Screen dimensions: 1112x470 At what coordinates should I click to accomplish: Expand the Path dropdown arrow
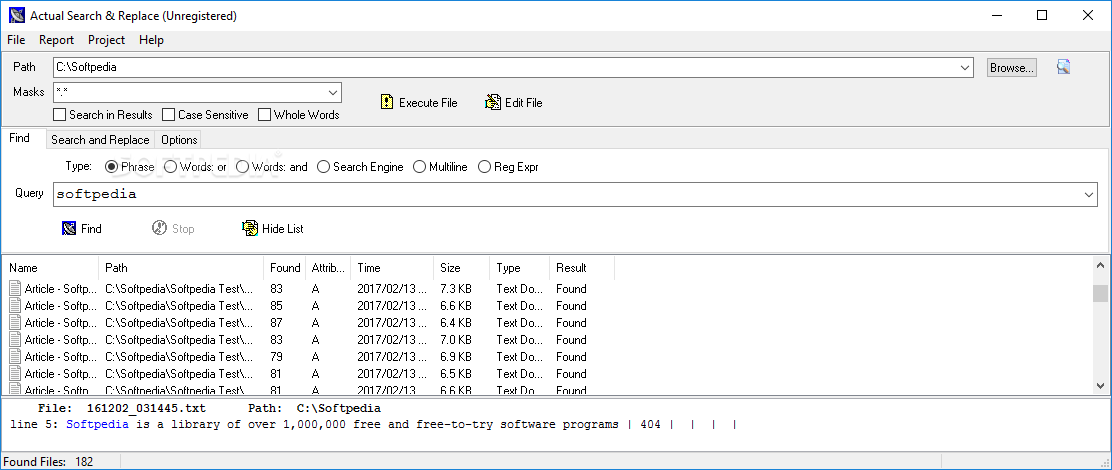pos(965,67)
